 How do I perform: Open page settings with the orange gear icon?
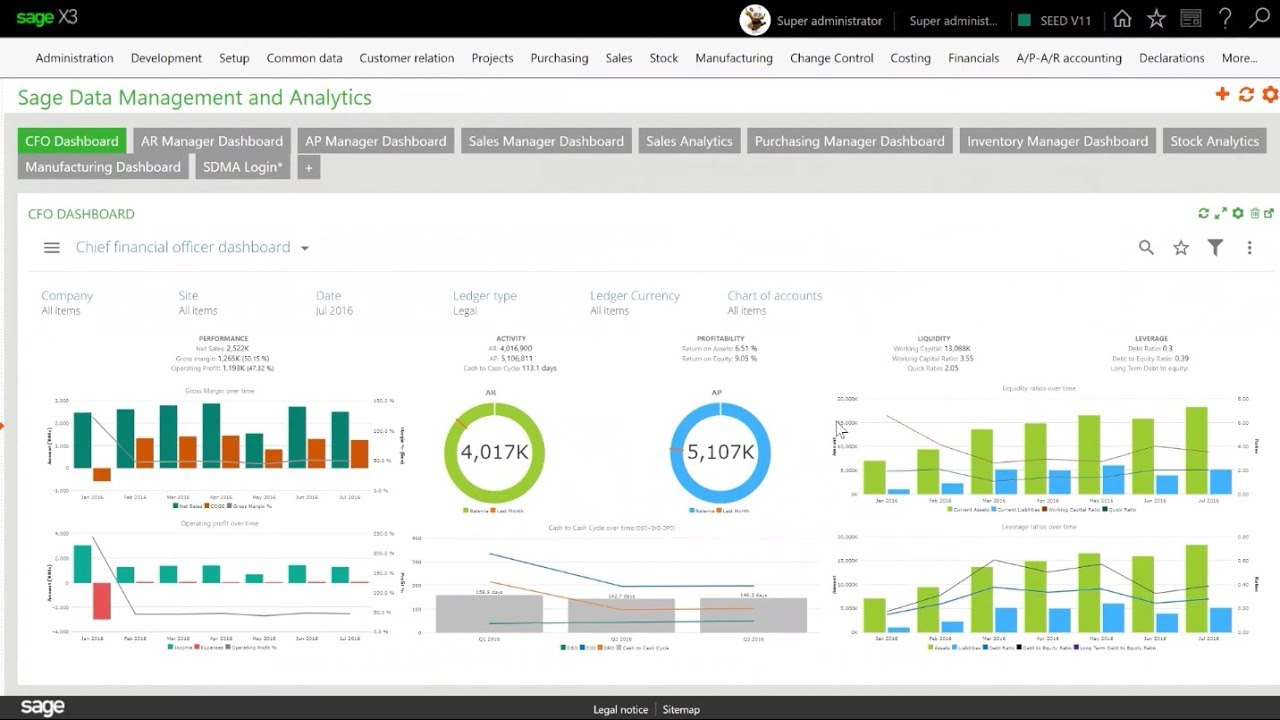[x=1270, y=94]
